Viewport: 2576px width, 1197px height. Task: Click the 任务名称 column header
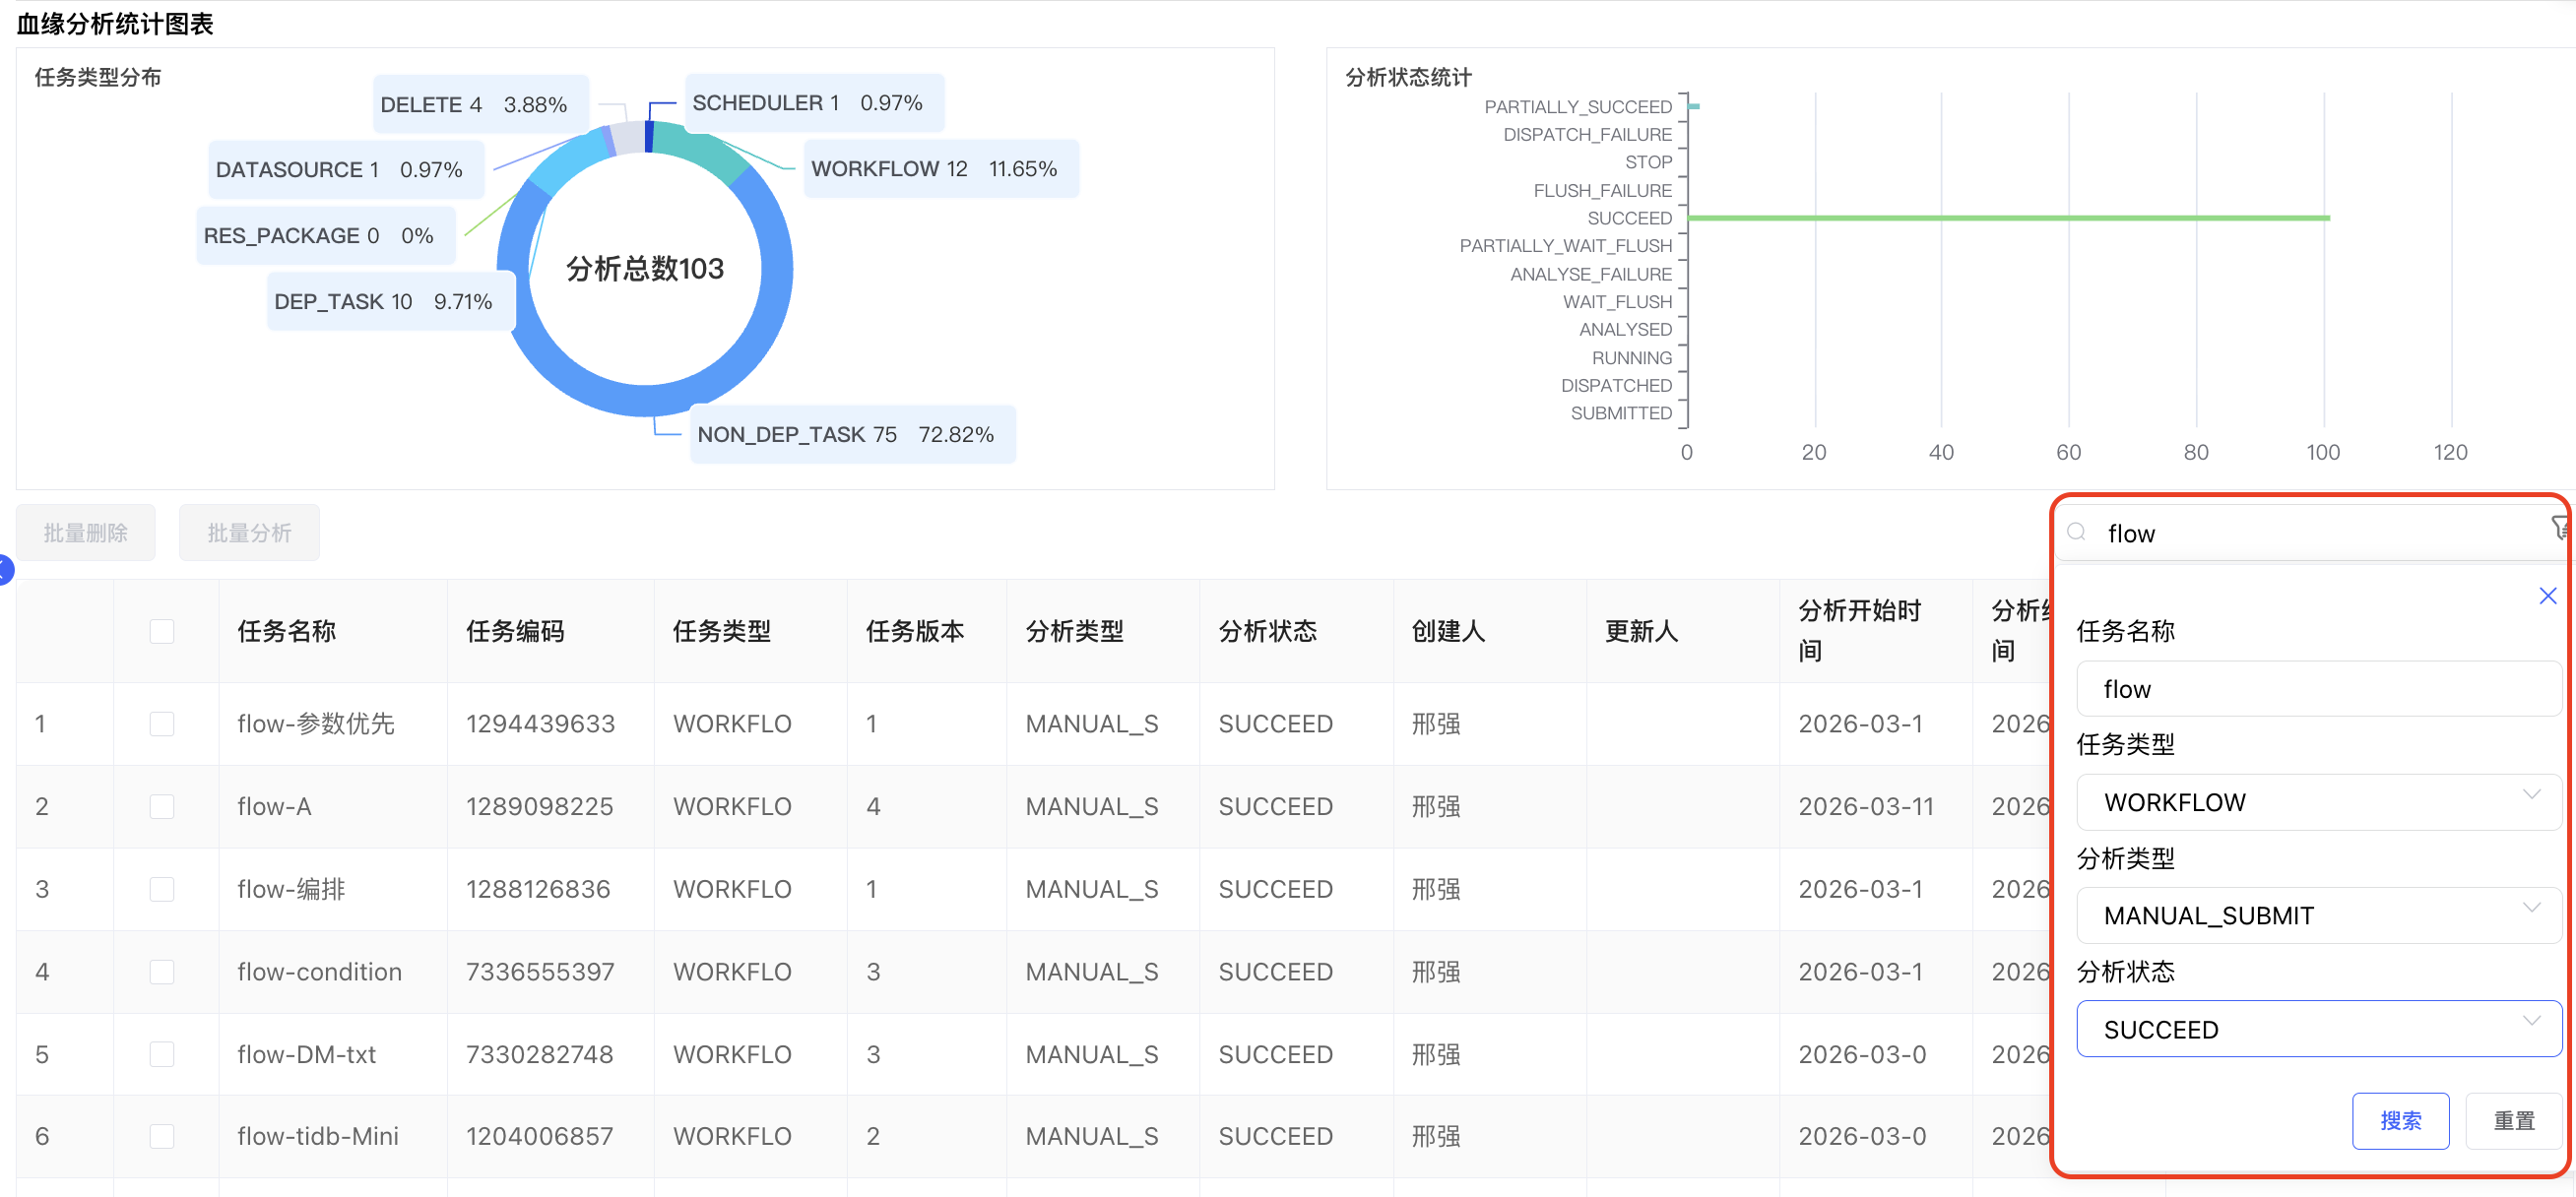point(287,631)
